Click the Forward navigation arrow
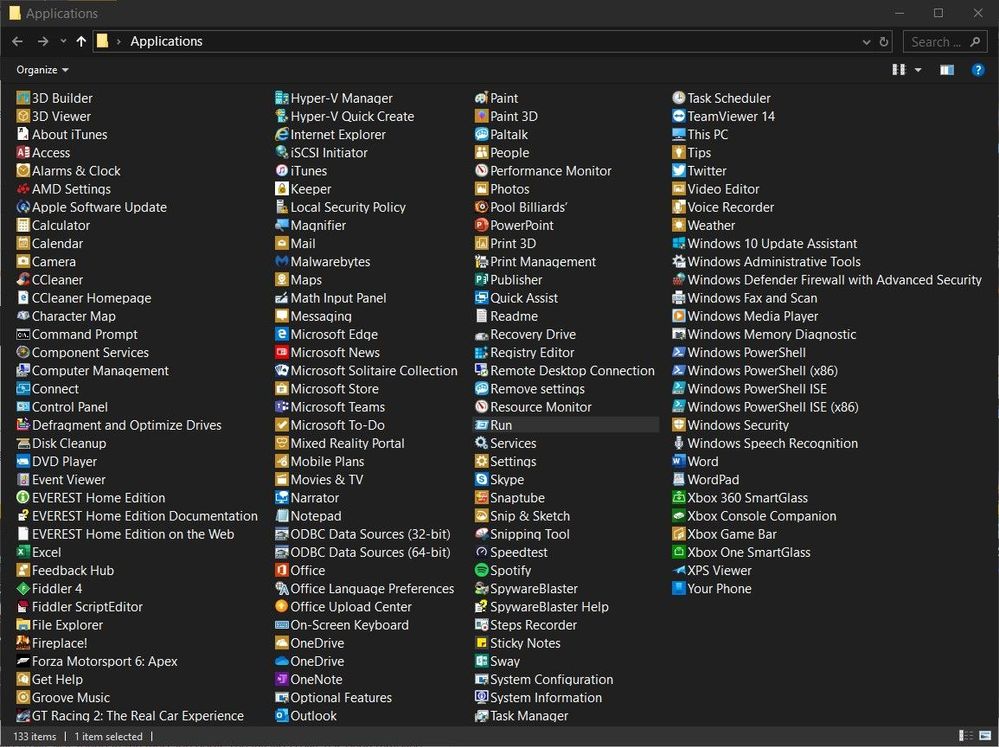The image size is (999, 747). pos(43,41)
